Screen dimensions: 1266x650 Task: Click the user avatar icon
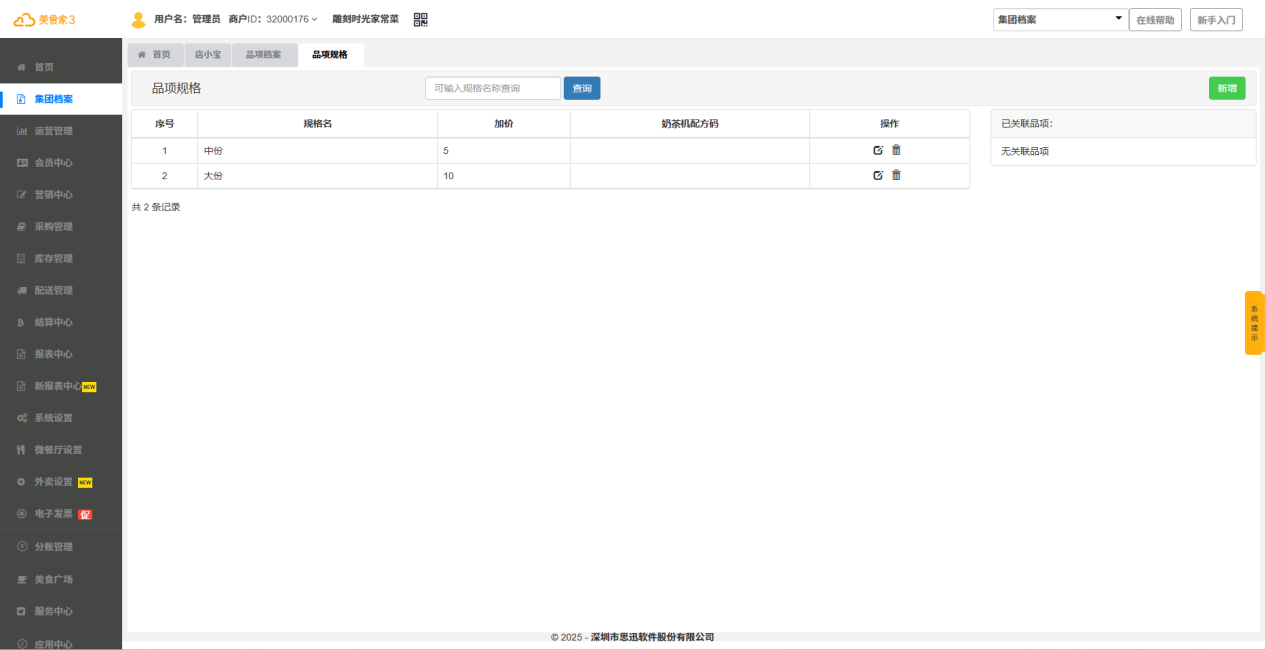(x=138, y=19)
